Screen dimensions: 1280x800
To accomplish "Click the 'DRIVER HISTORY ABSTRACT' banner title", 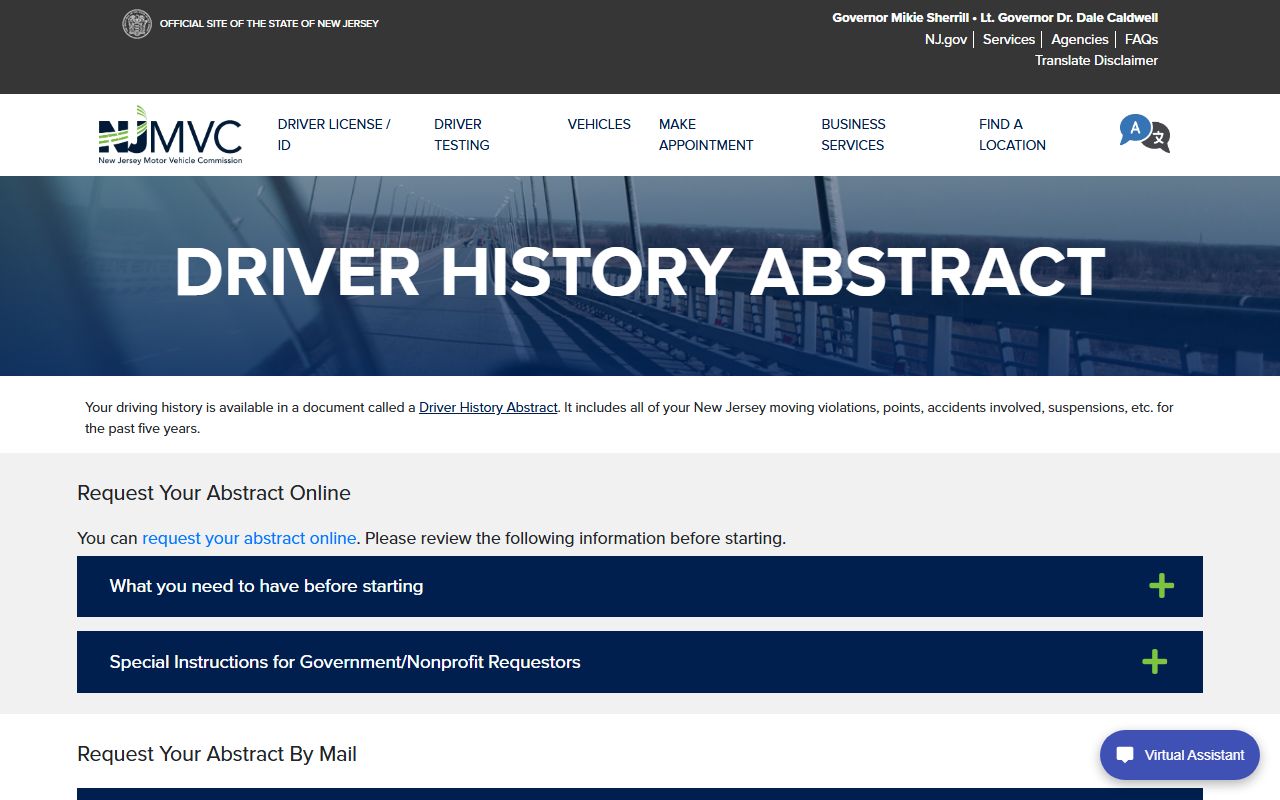I will click(x=640, y=272).
